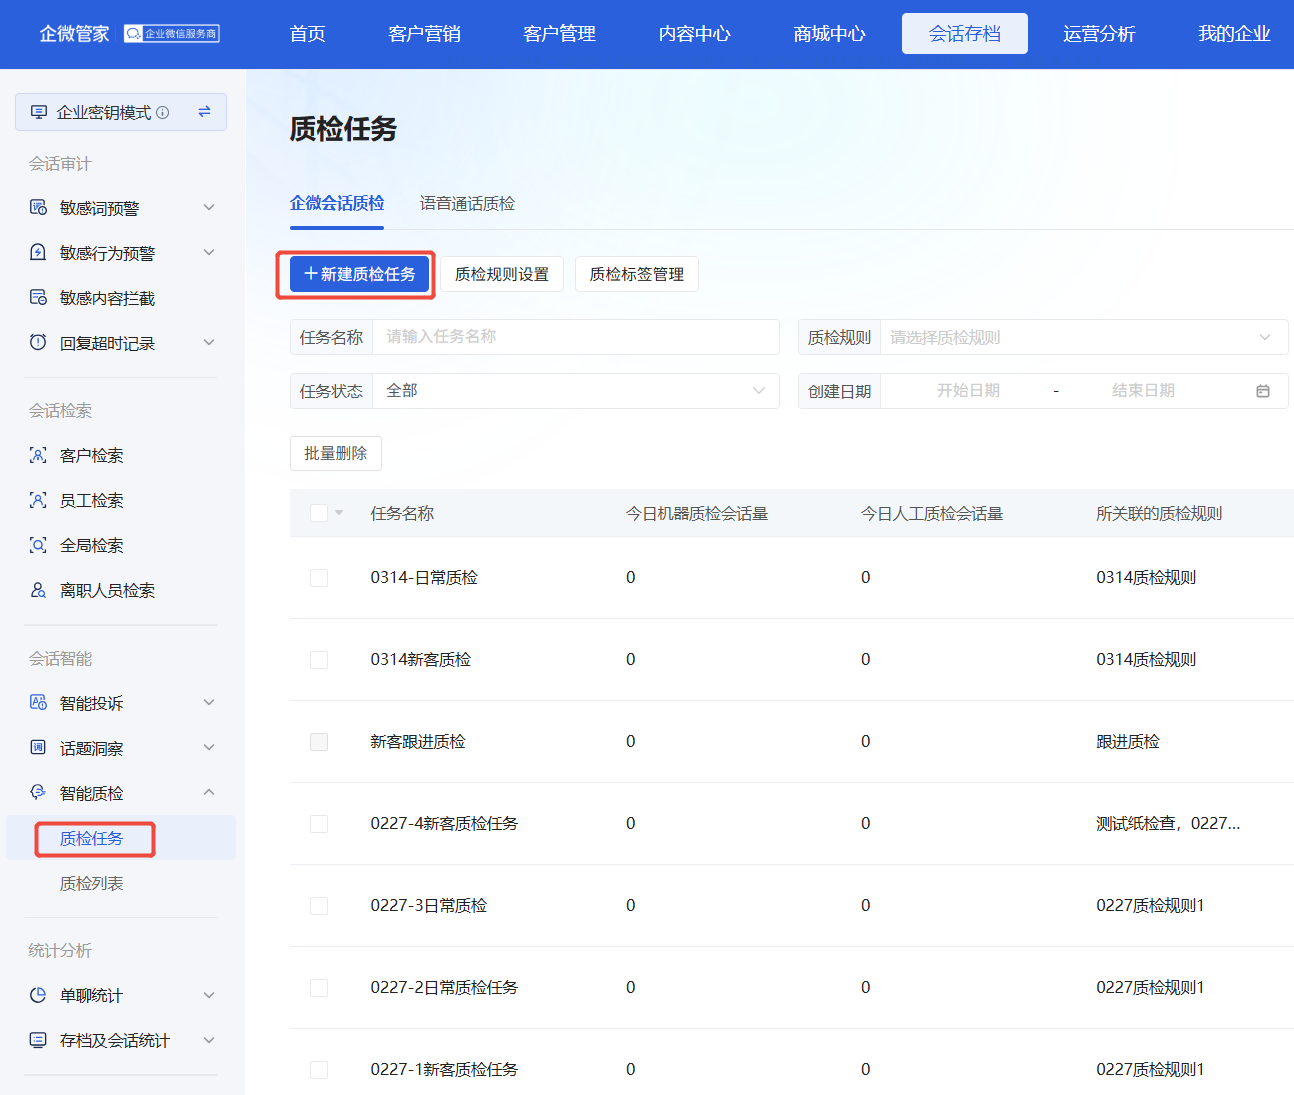Check the box for 0227-4新客质检任务

(319, 824)
